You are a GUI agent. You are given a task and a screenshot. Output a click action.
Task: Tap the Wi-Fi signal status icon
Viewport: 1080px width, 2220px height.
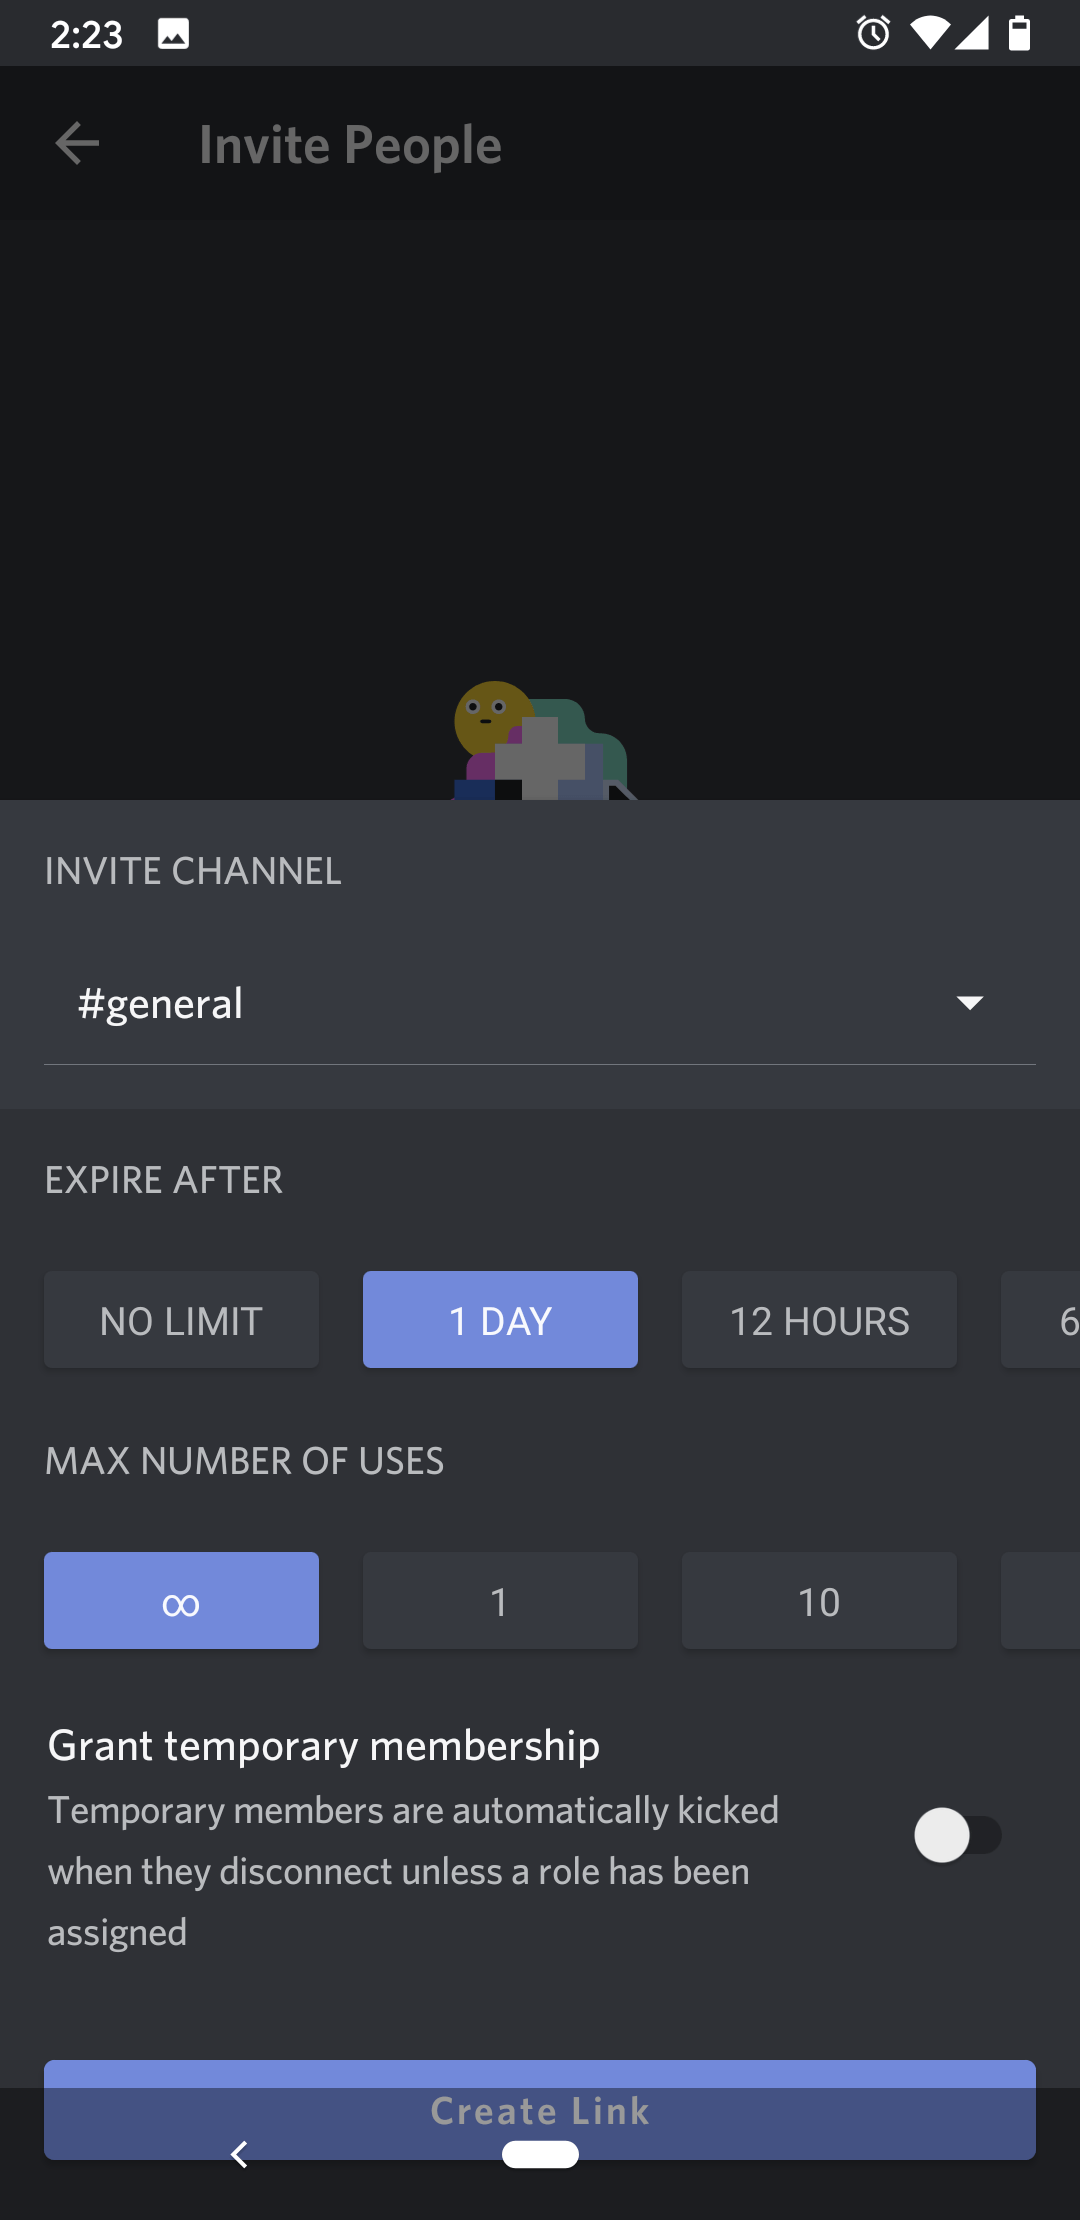929,33
